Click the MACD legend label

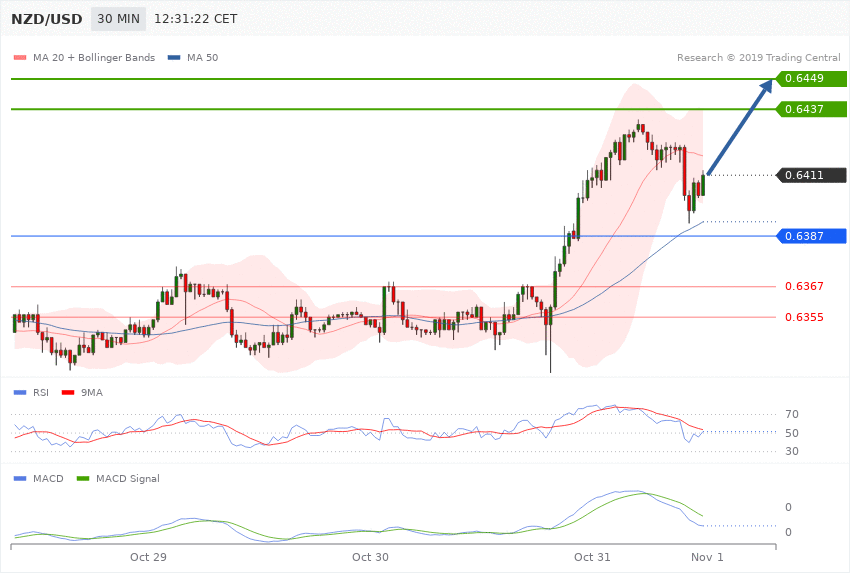pos(48,478)
